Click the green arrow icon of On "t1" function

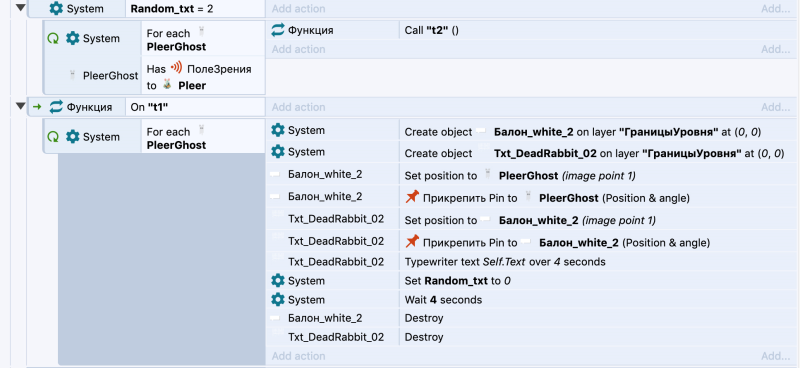37,107
